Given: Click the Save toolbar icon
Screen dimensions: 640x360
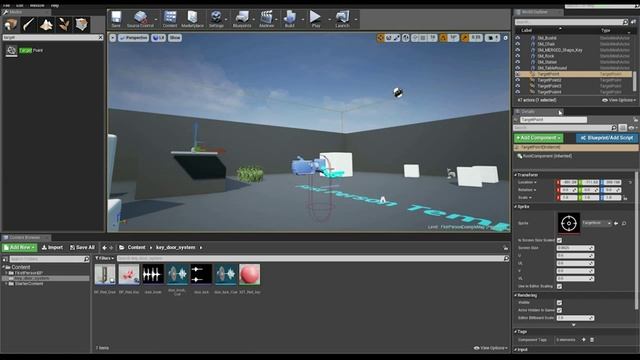Looking at the screenshot, I should [116, 19].
